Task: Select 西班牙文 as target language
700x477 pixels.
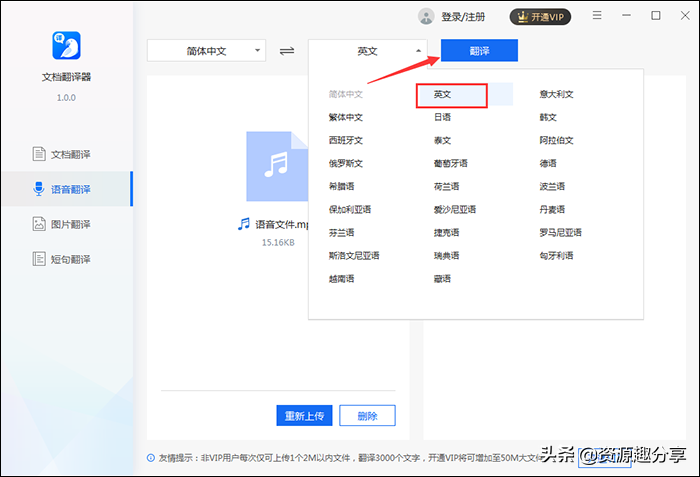Action: pos(346,140)
